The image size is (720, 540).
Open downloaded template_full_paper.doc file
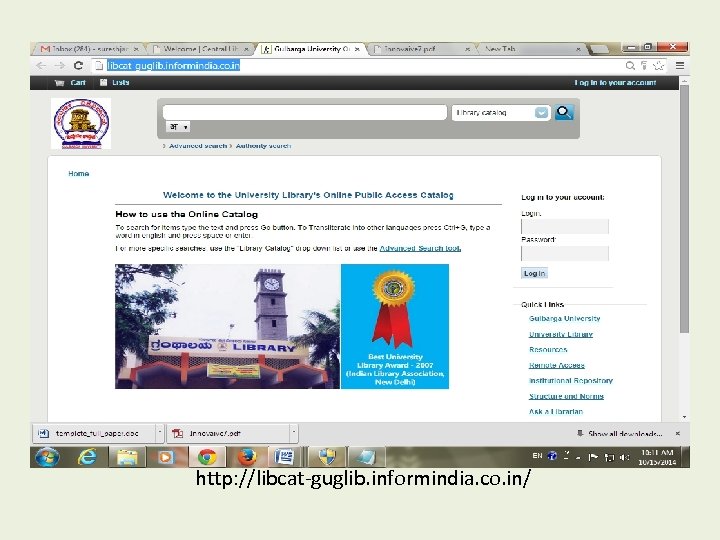[x=94, y=433]
